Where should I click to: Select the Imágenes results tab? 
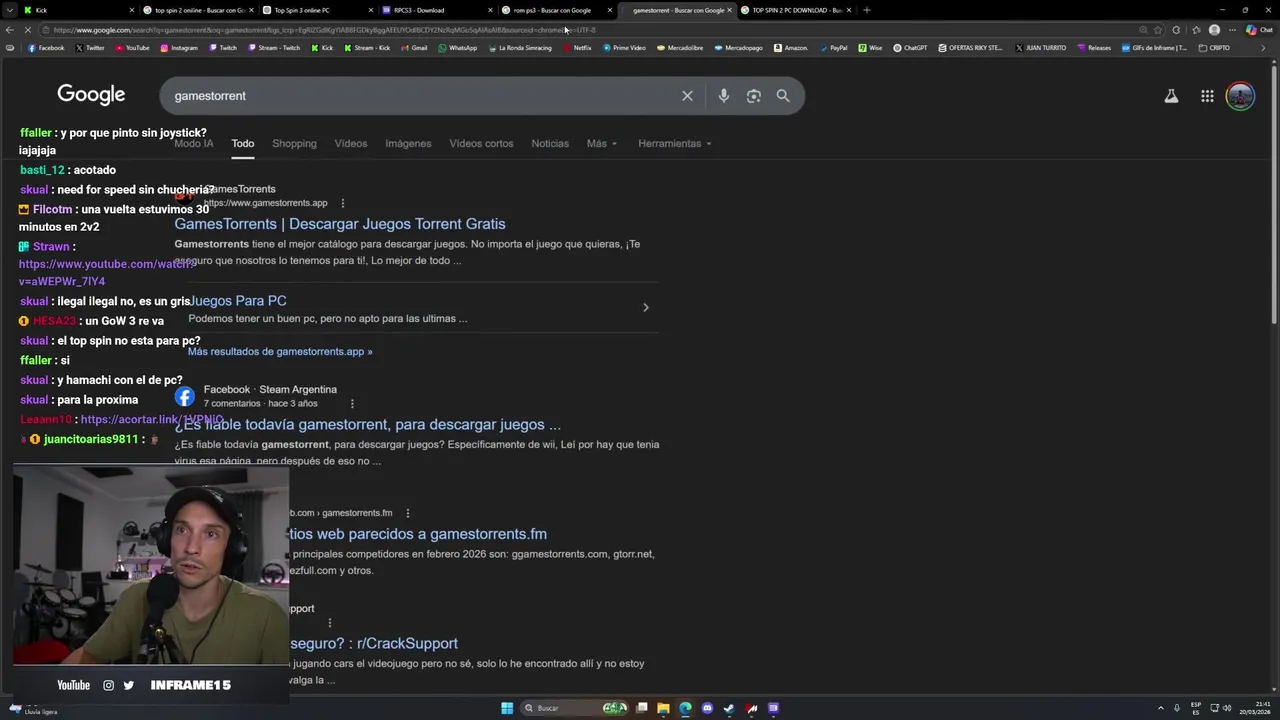[x=408, y=143]
